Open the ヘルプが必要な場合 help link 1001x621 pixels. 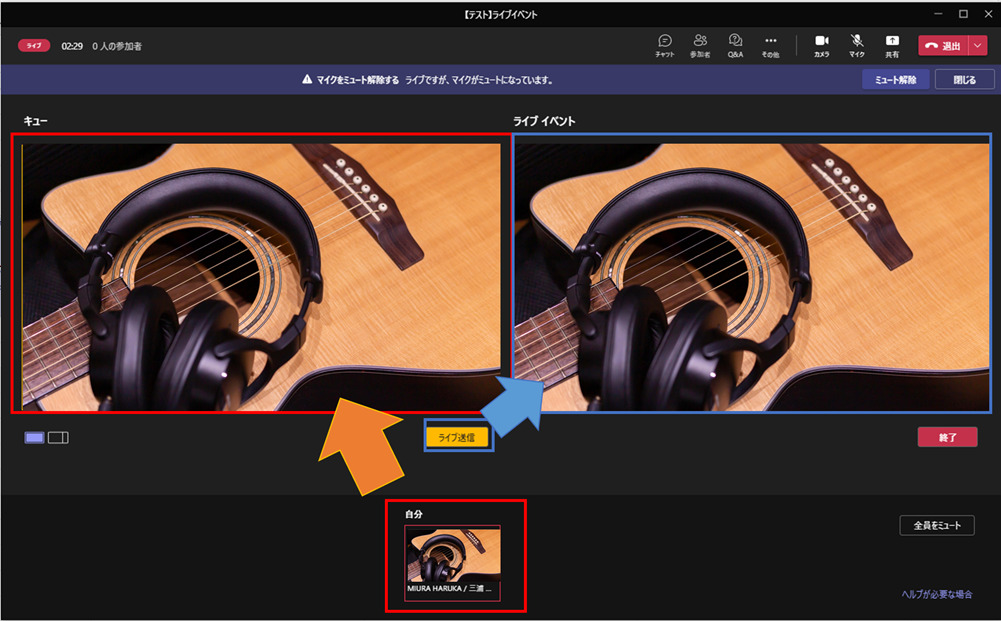[x=936, y=595]
